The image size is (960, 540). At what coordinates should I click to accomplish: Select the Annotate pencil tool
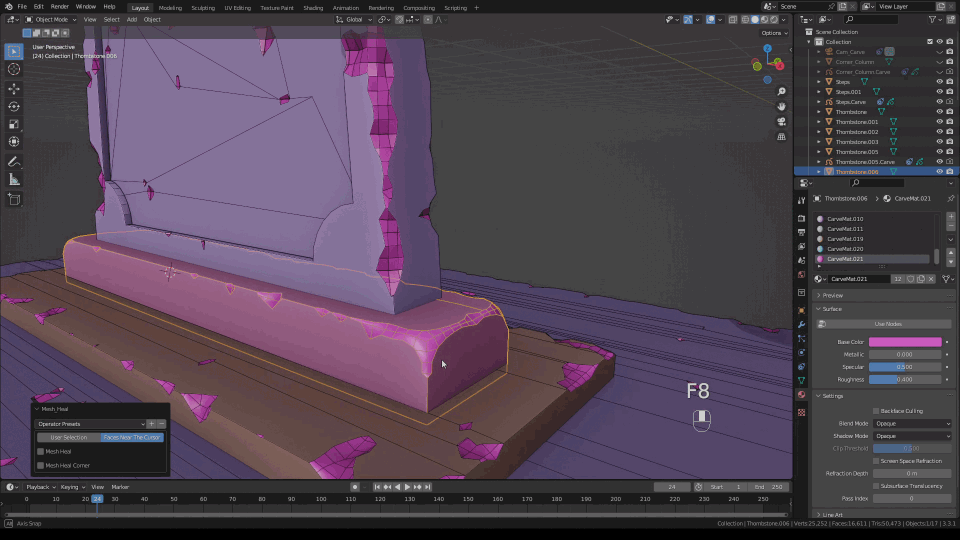pyautogui.click(x=14, y=161)
